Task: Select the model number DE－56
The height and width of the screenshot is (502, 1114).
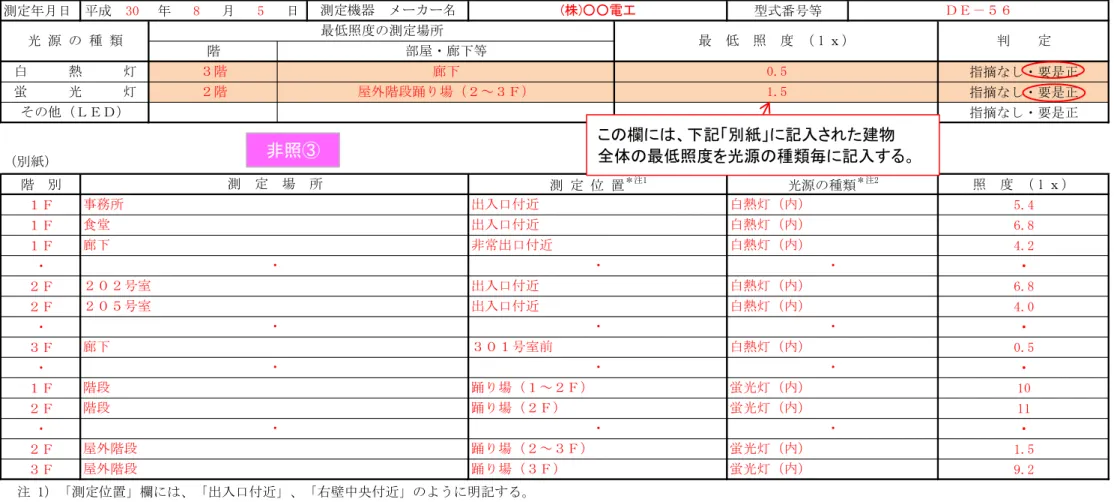Action: (978, 11)
